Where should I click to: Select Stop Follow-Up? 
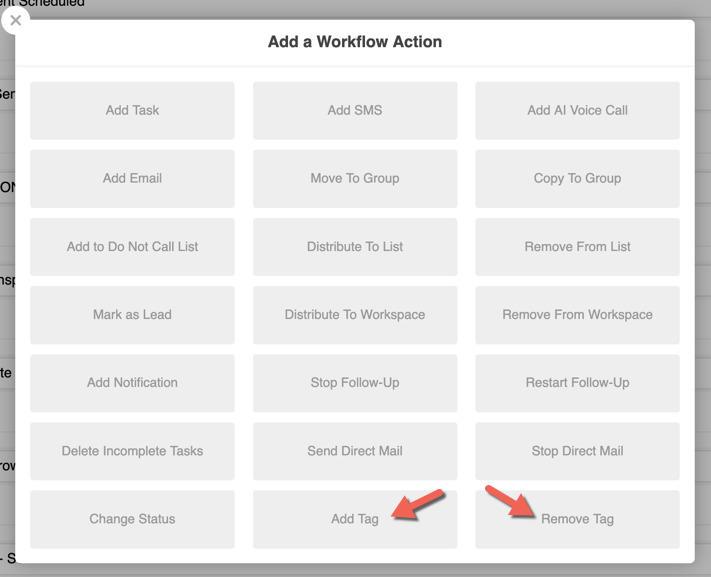tap(355, 383)
